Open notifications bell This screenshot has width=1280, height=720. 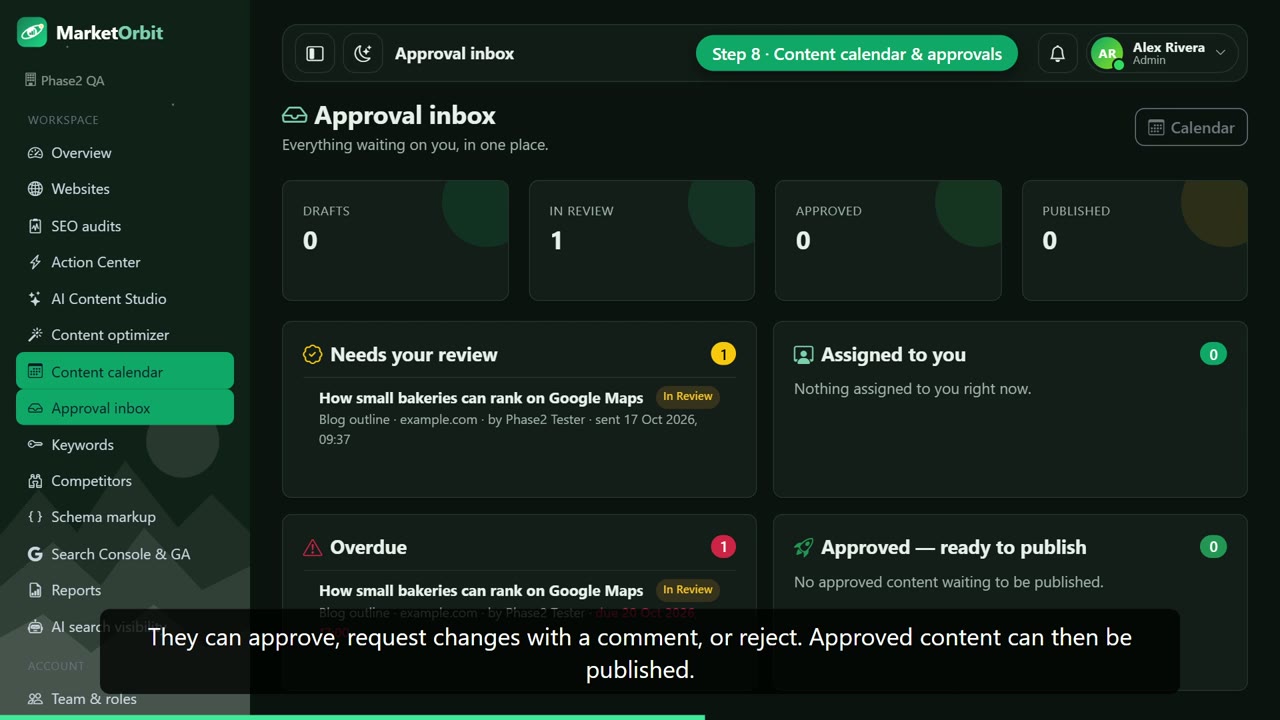click(x=1057, y=54)
